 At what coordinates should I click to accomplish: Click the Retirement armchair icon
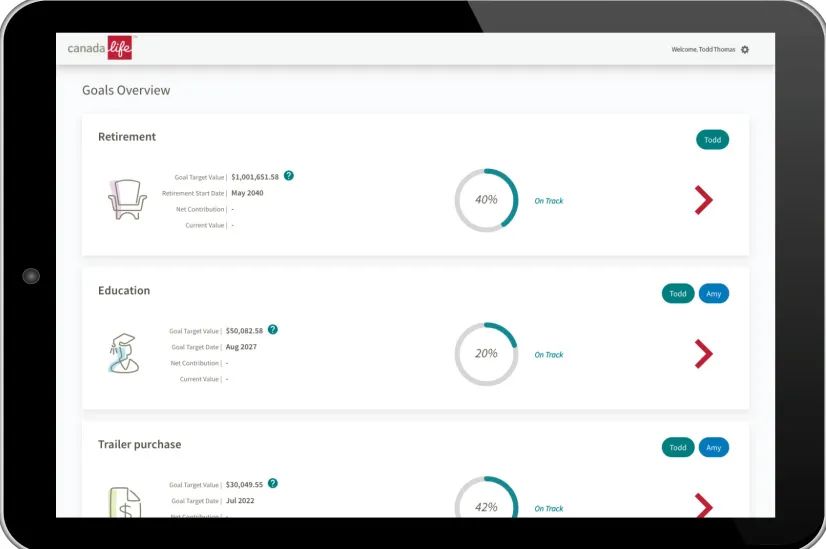pos(127,200)
